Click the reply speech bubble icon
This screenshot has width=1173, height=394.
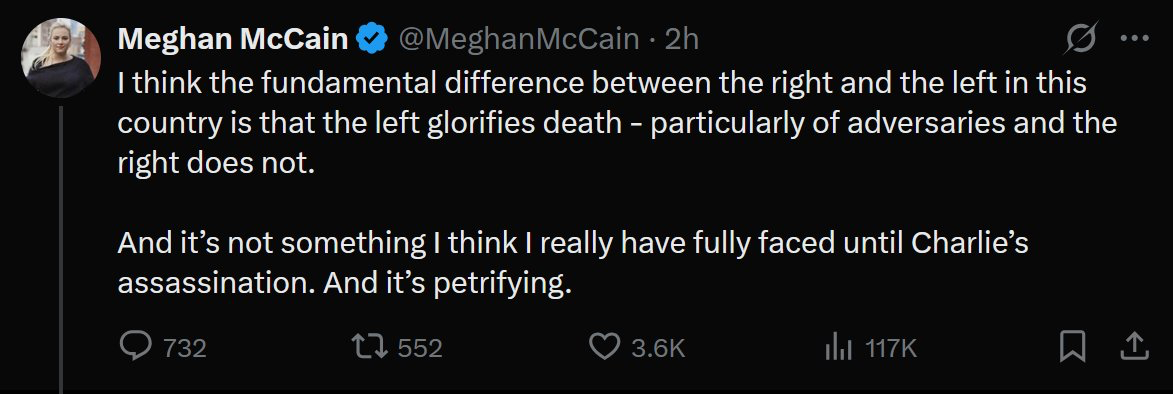(135, 346)
